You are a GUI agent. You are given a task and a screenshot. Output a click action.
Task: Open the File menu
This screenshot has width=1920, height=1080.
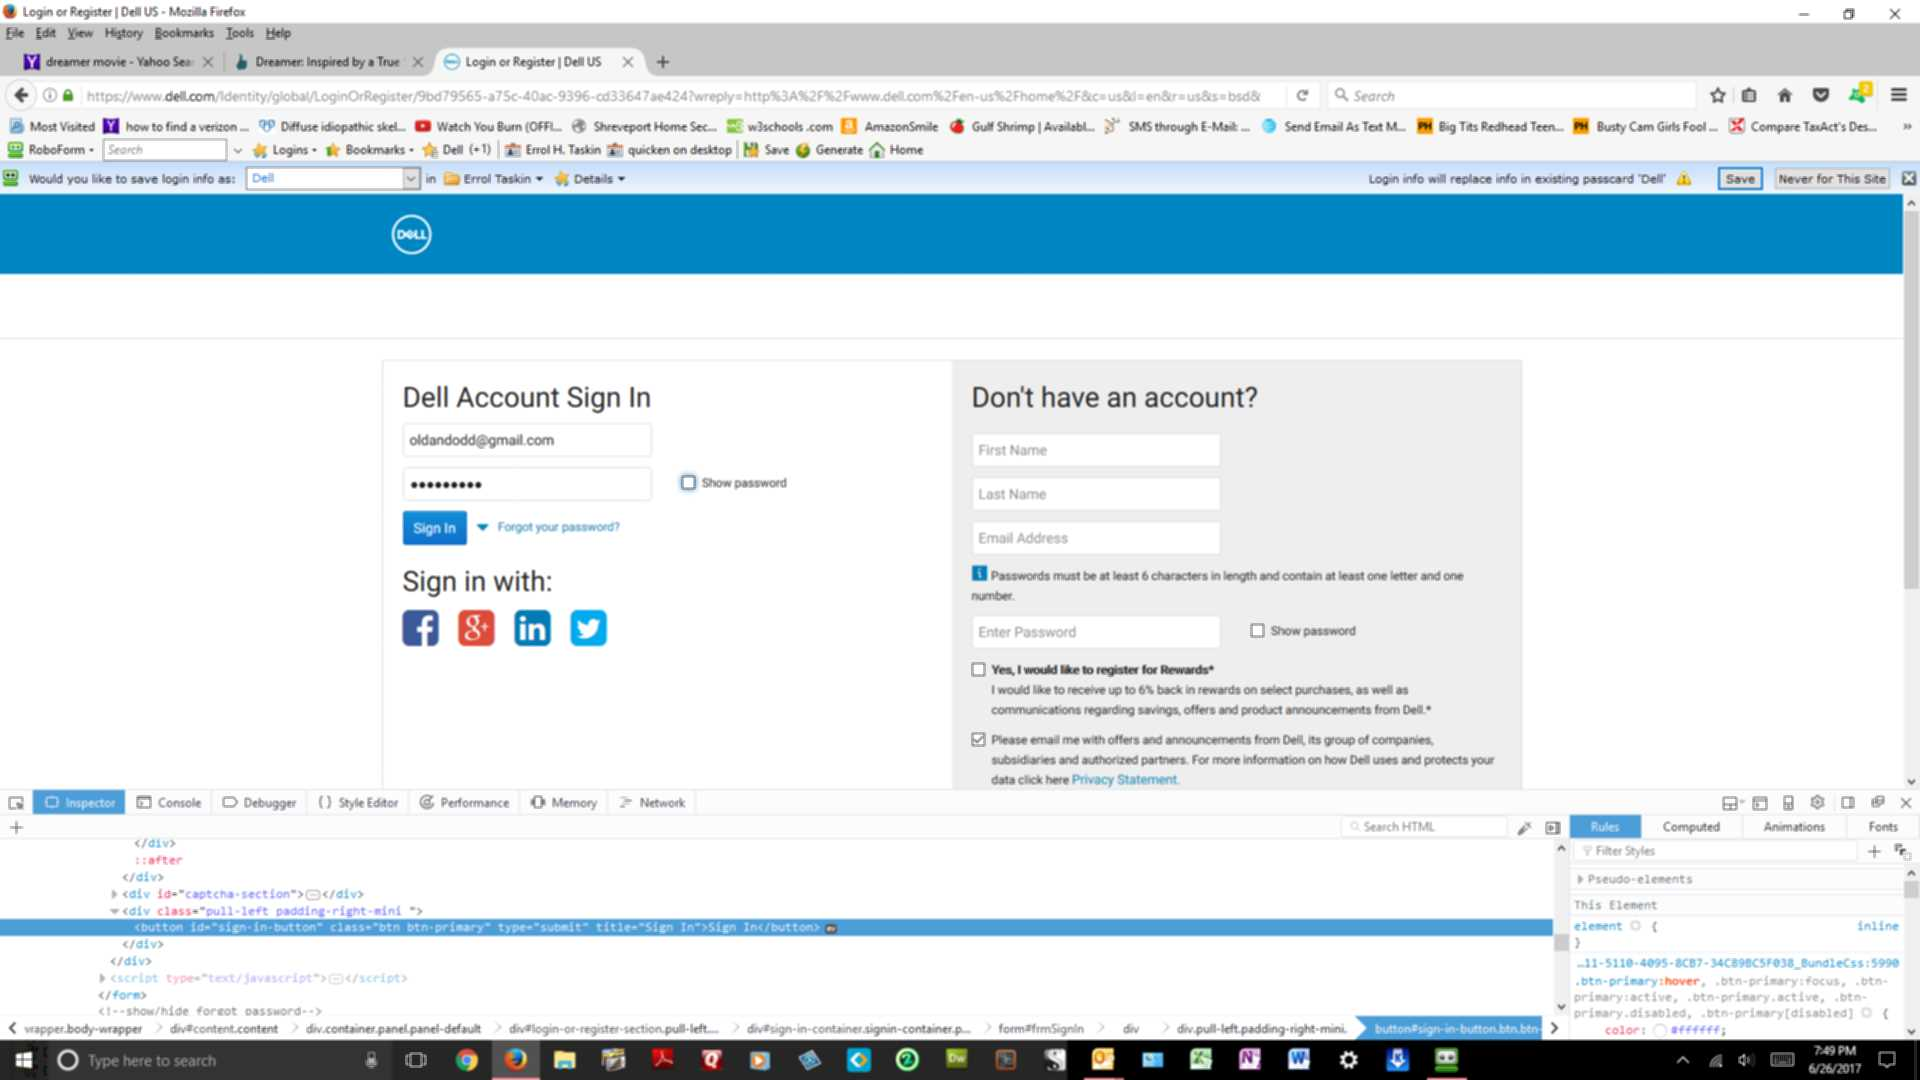14,33
